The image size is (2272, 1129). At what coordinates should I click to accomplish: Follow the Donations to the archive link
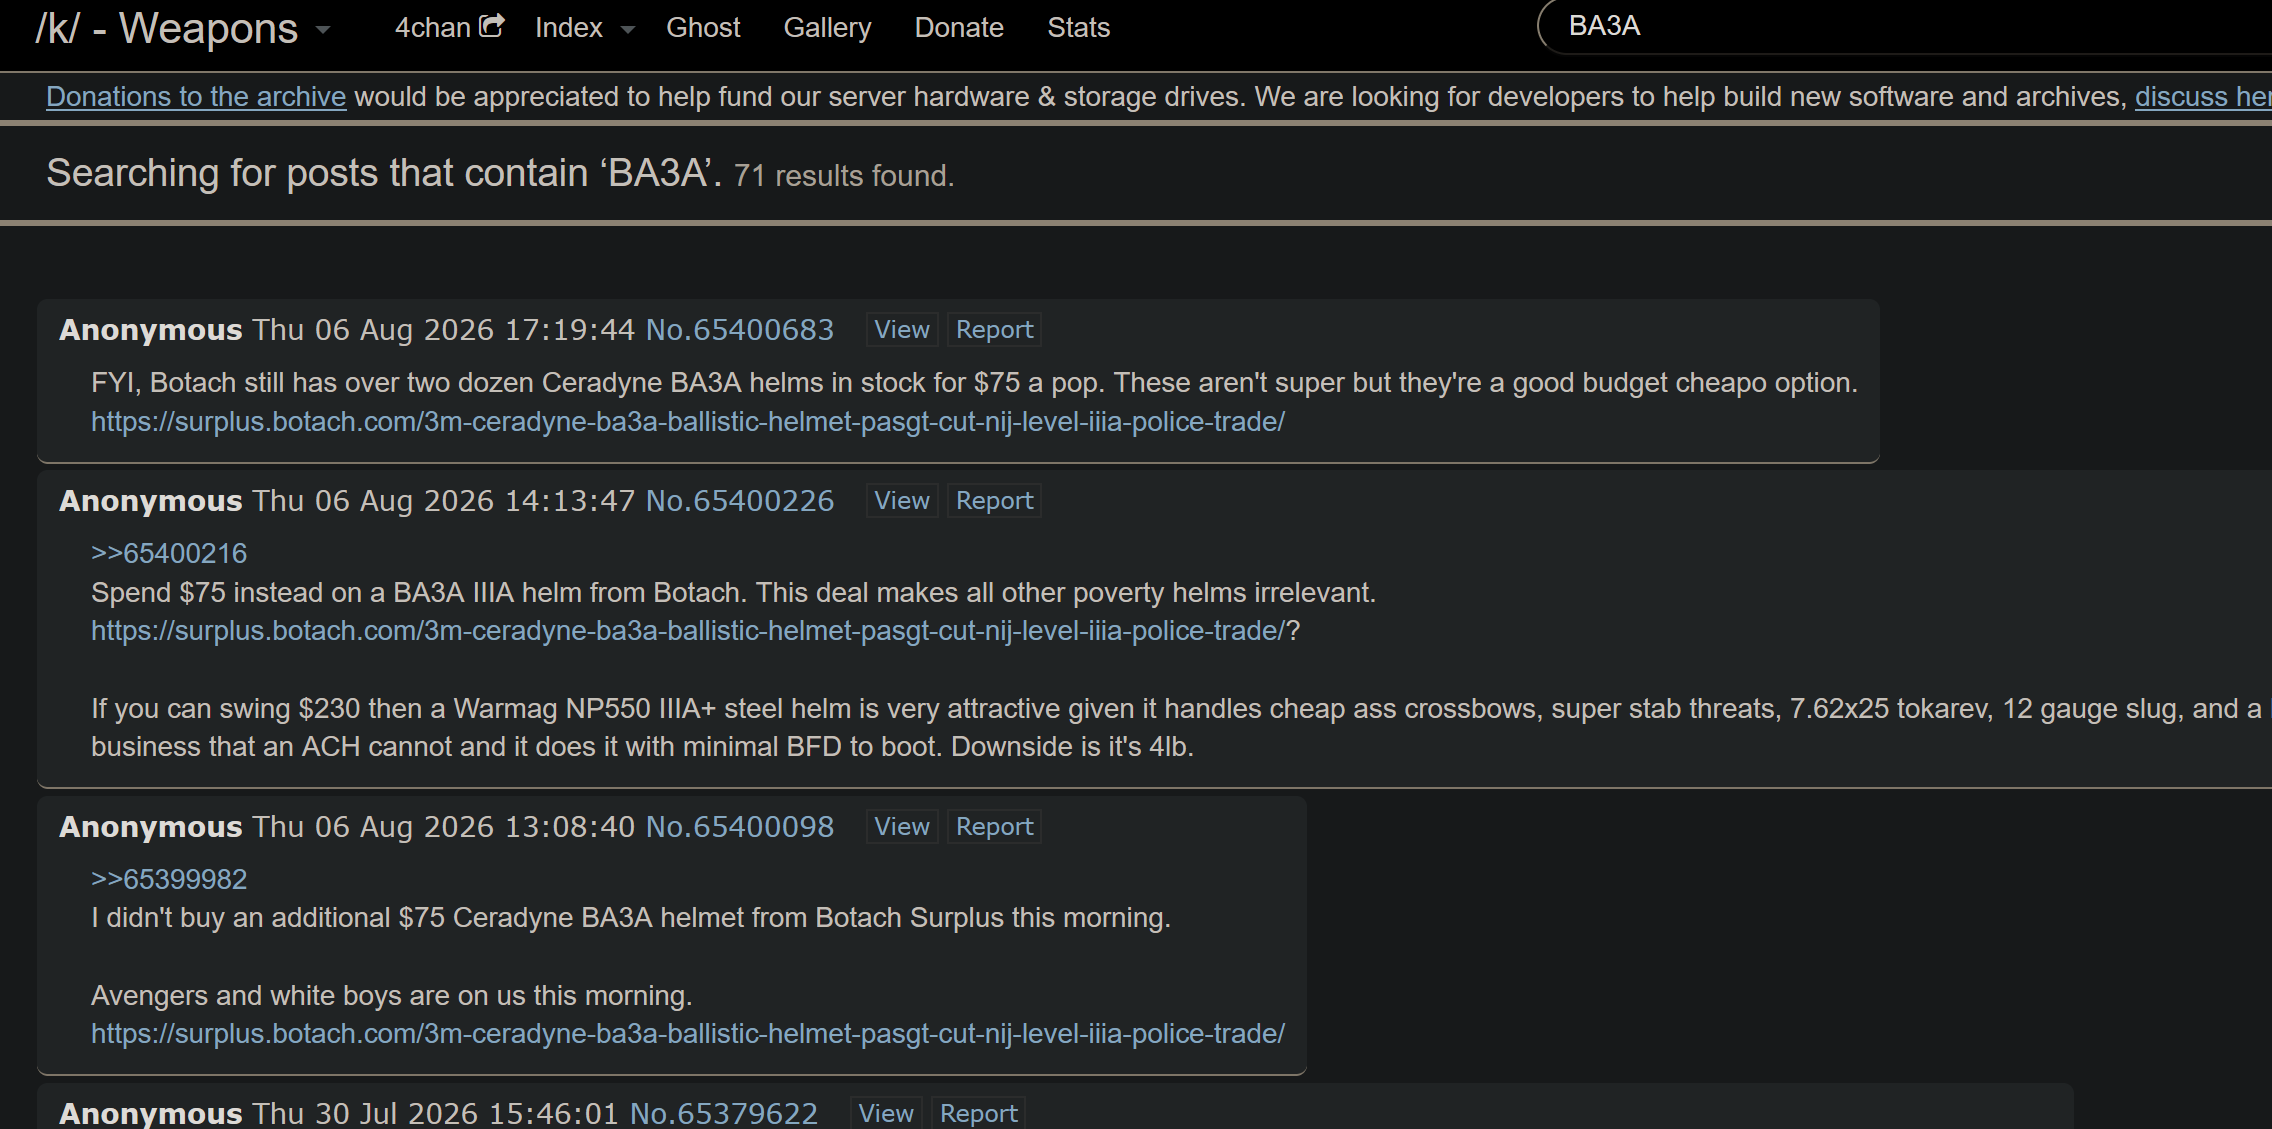pyautogui.click(x=196, y=96)
